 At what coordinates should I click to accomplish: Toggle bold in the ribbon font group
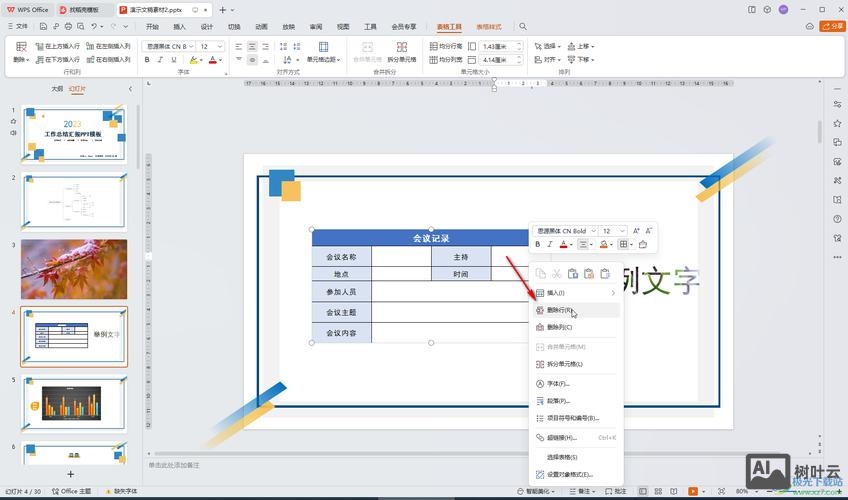point(147,60)
